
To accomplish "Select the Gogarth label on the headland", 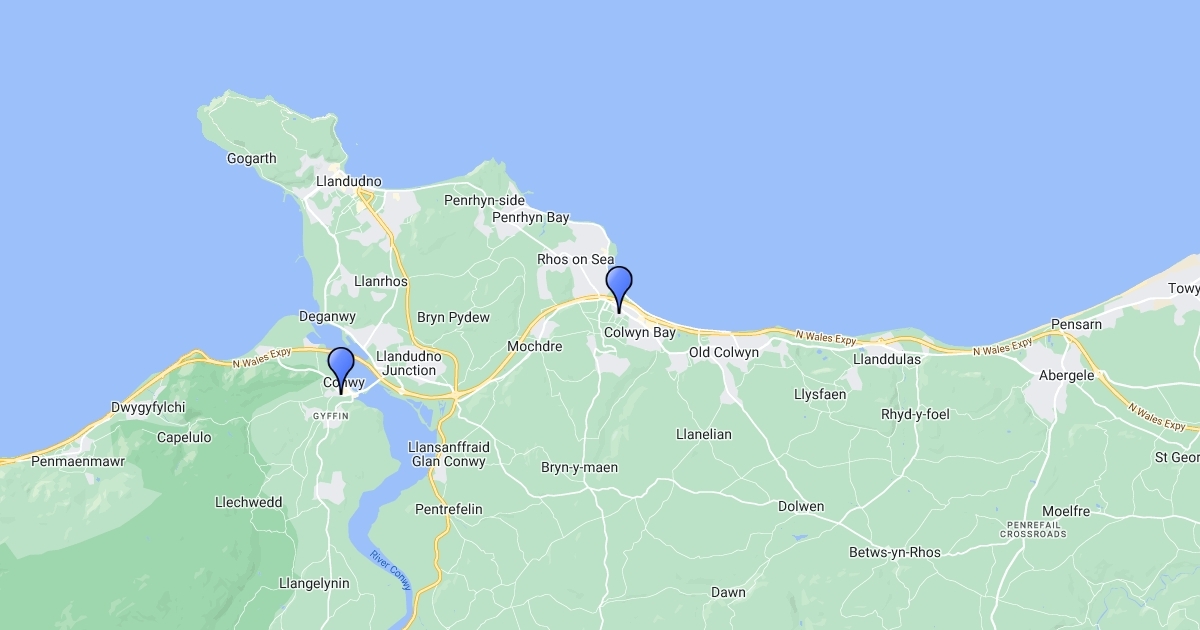I will (251, 158).
